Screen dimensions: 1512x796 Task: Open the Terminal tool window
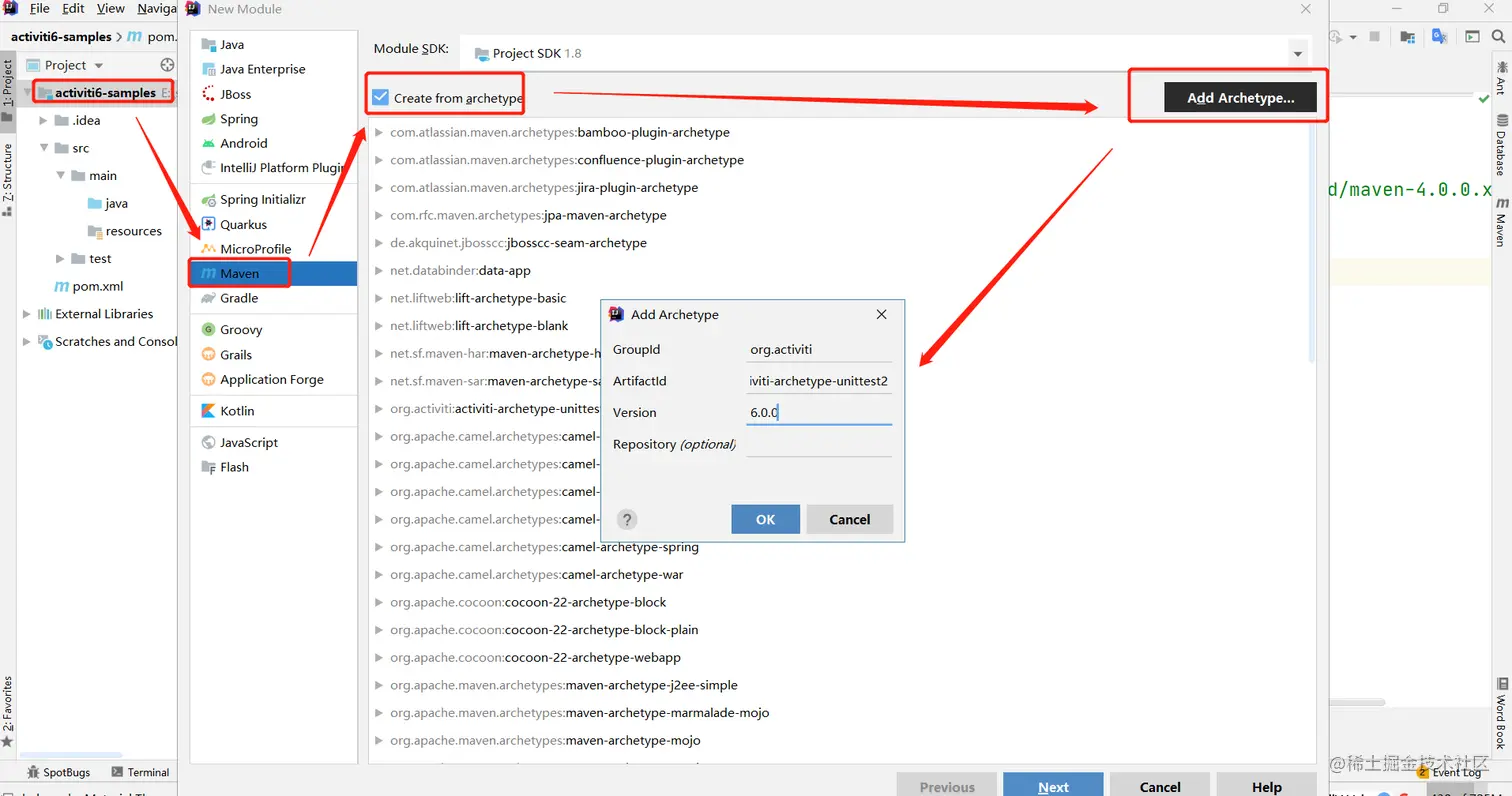pos(140,772)
